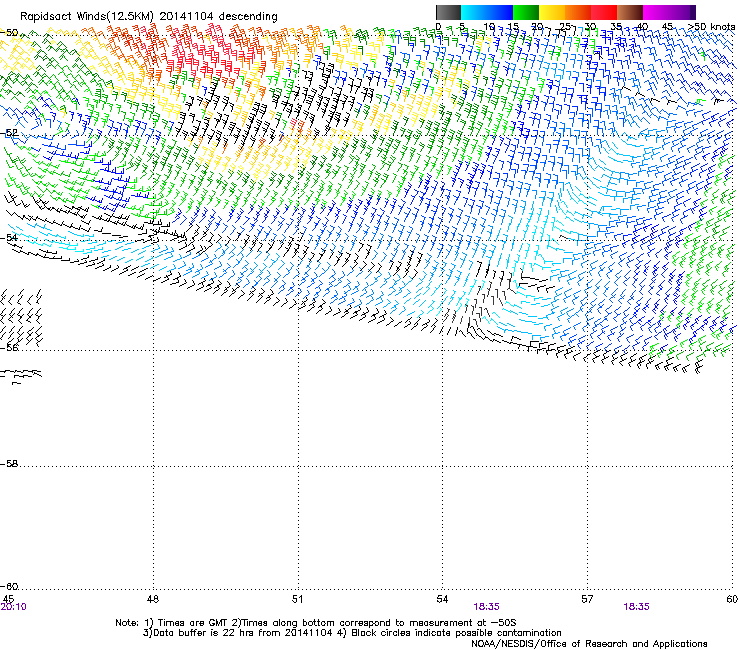Click the -54 latitude axis label
The image size is (740, 650).
[9, 238]
